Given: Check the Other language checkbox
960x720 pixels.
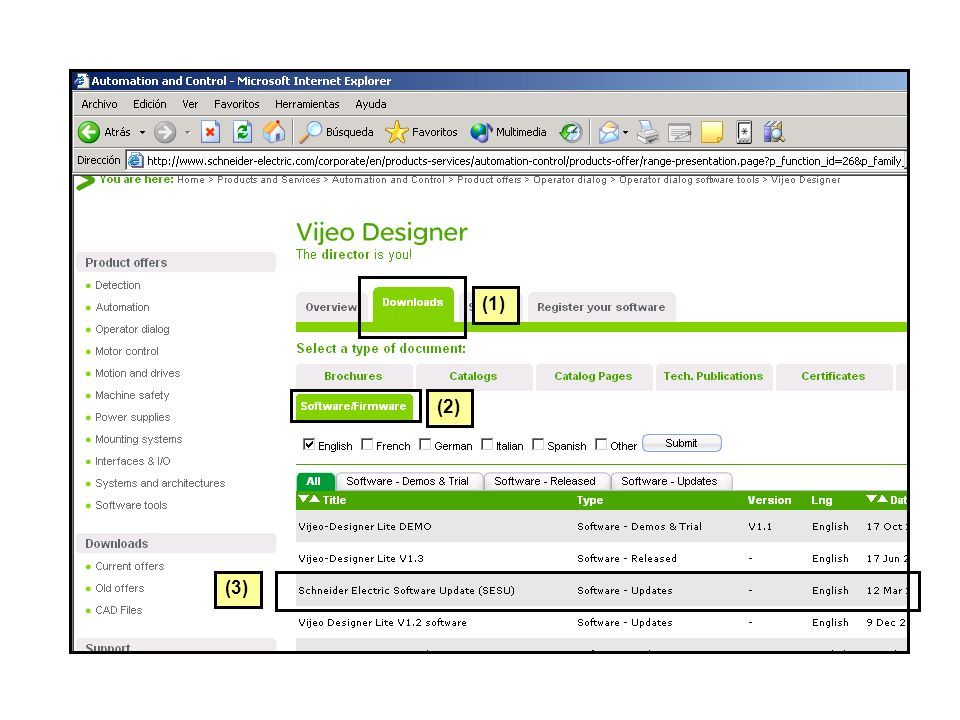Looking at the screenshot, I should tap(601, 444).
